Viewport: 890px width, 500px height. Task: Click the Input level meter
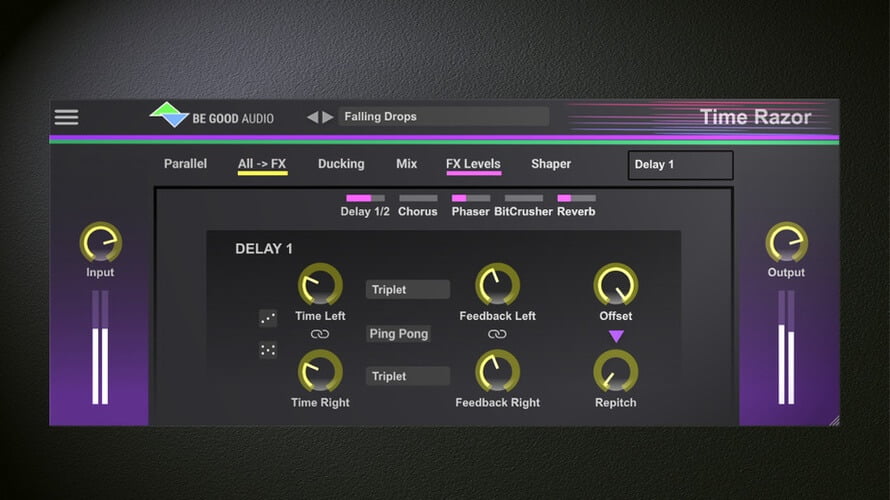(x=100, y=347)
